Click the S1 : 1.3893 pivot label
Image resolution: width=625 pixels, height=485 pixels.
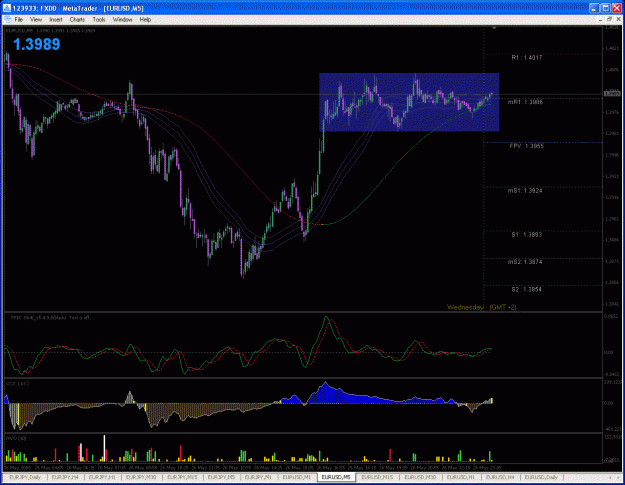pos(527,235)
